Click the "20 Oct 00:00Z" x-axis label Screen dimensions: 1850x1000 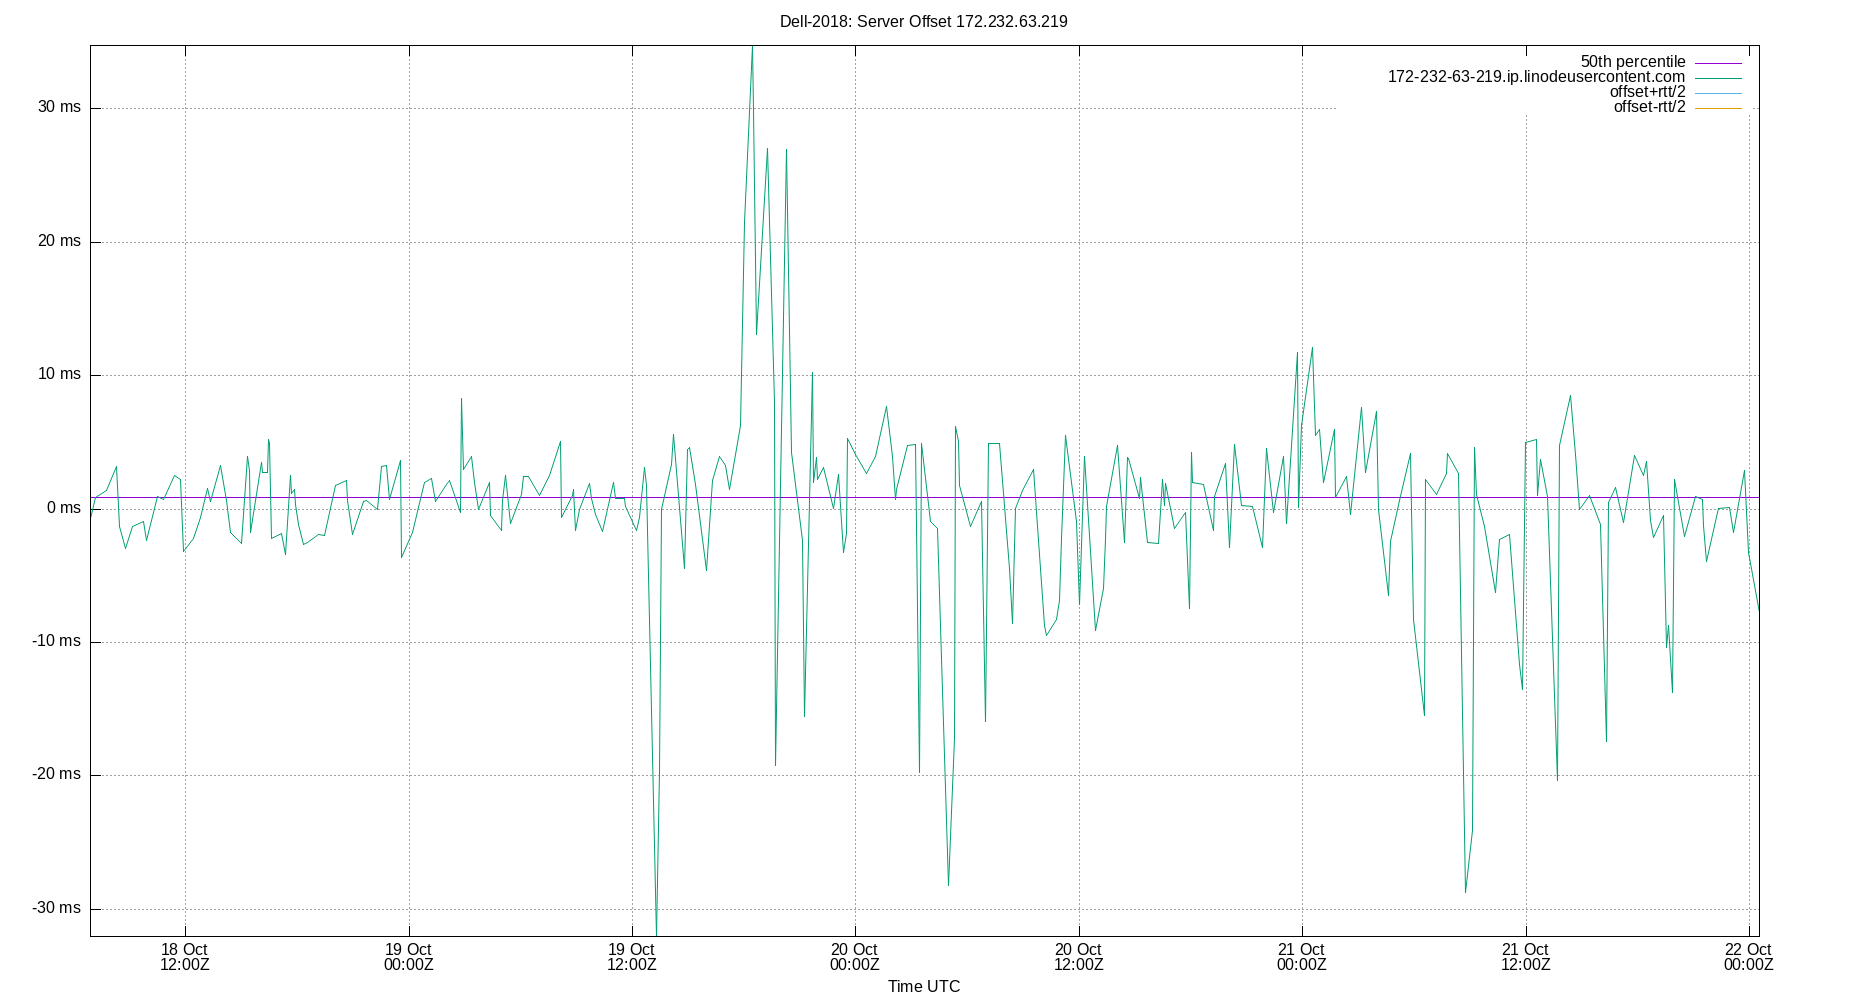855,957
